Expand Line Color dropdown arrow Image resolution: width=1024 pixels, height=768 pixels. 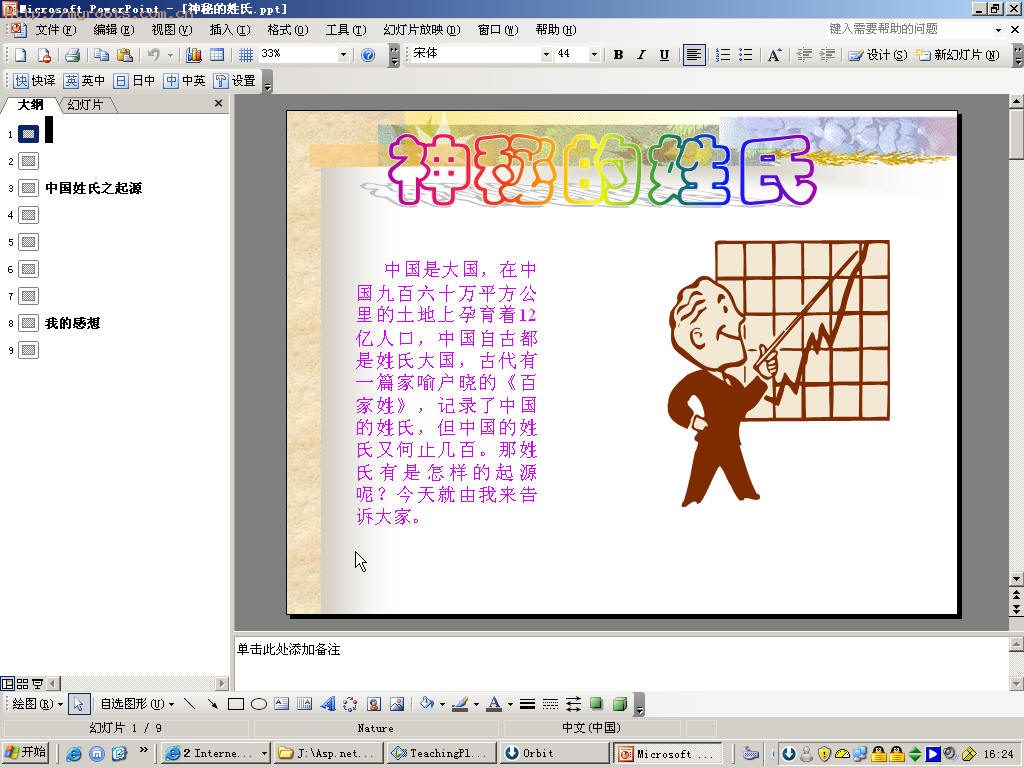click(x=476, y=703)
